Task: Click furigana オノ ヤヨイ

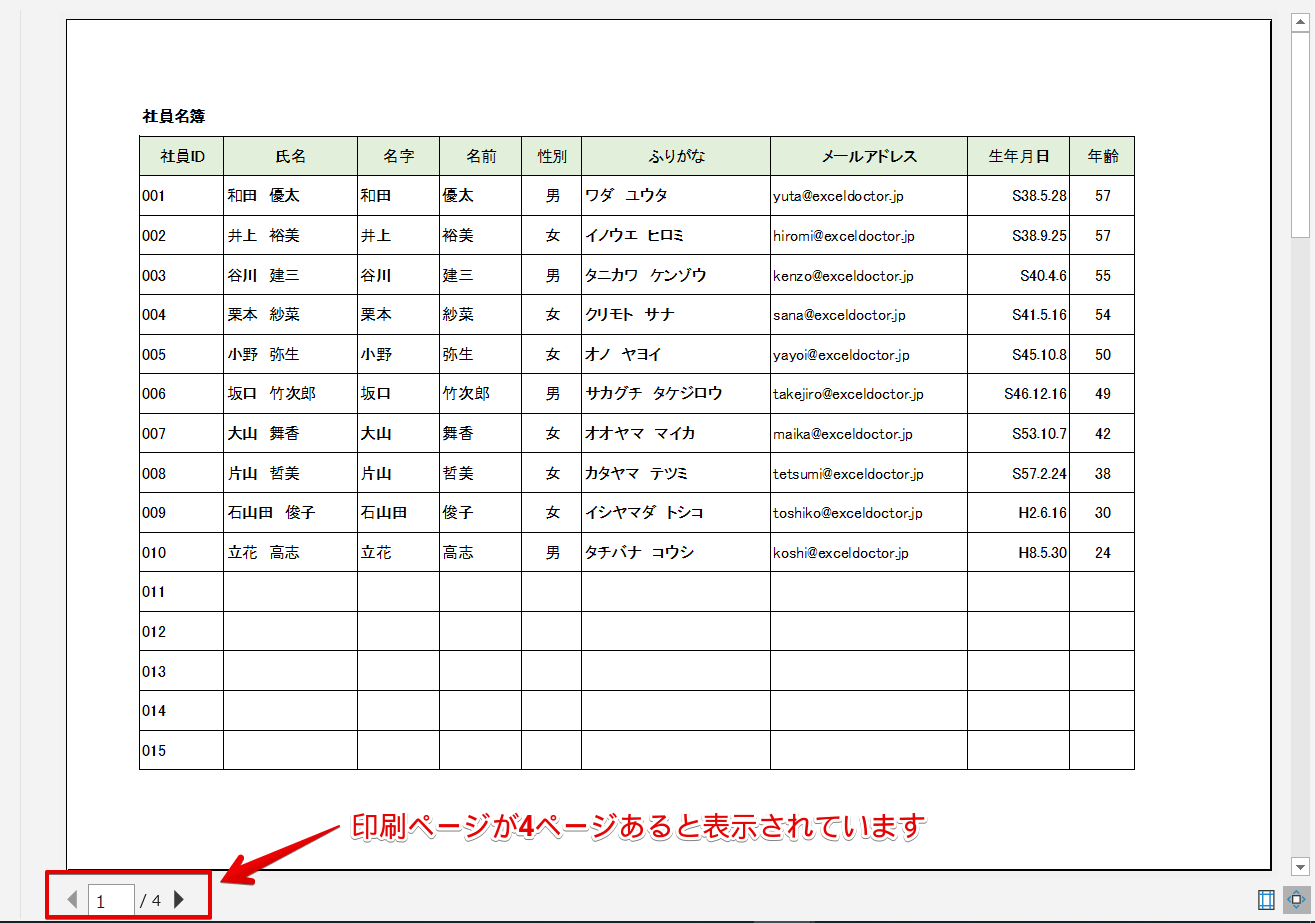Action: (623, 354)
